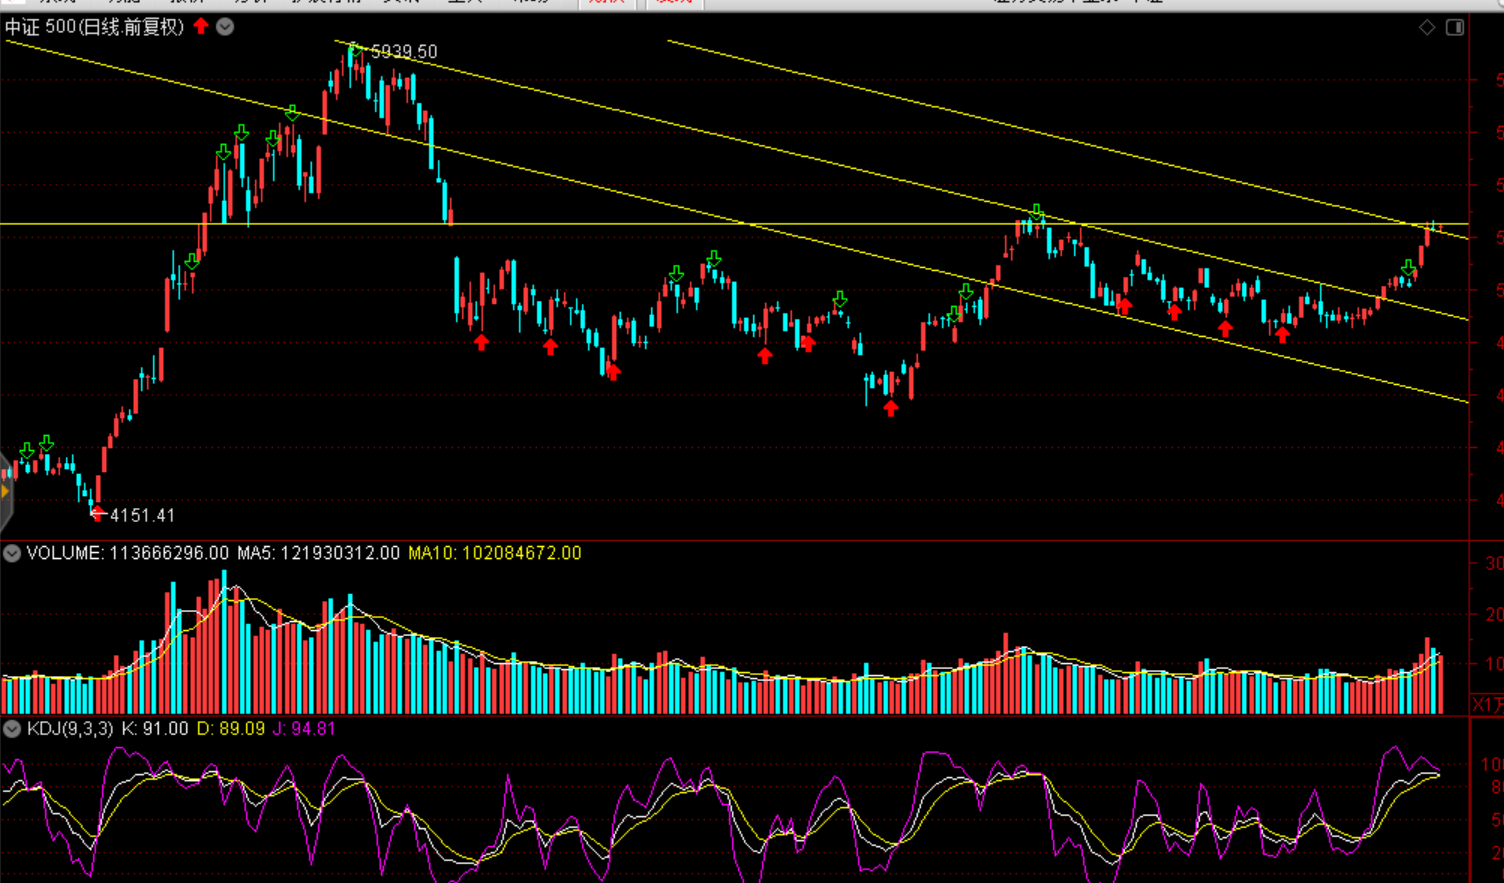
Task: Select the horizontal yellow support line
Action: (600, 224)
